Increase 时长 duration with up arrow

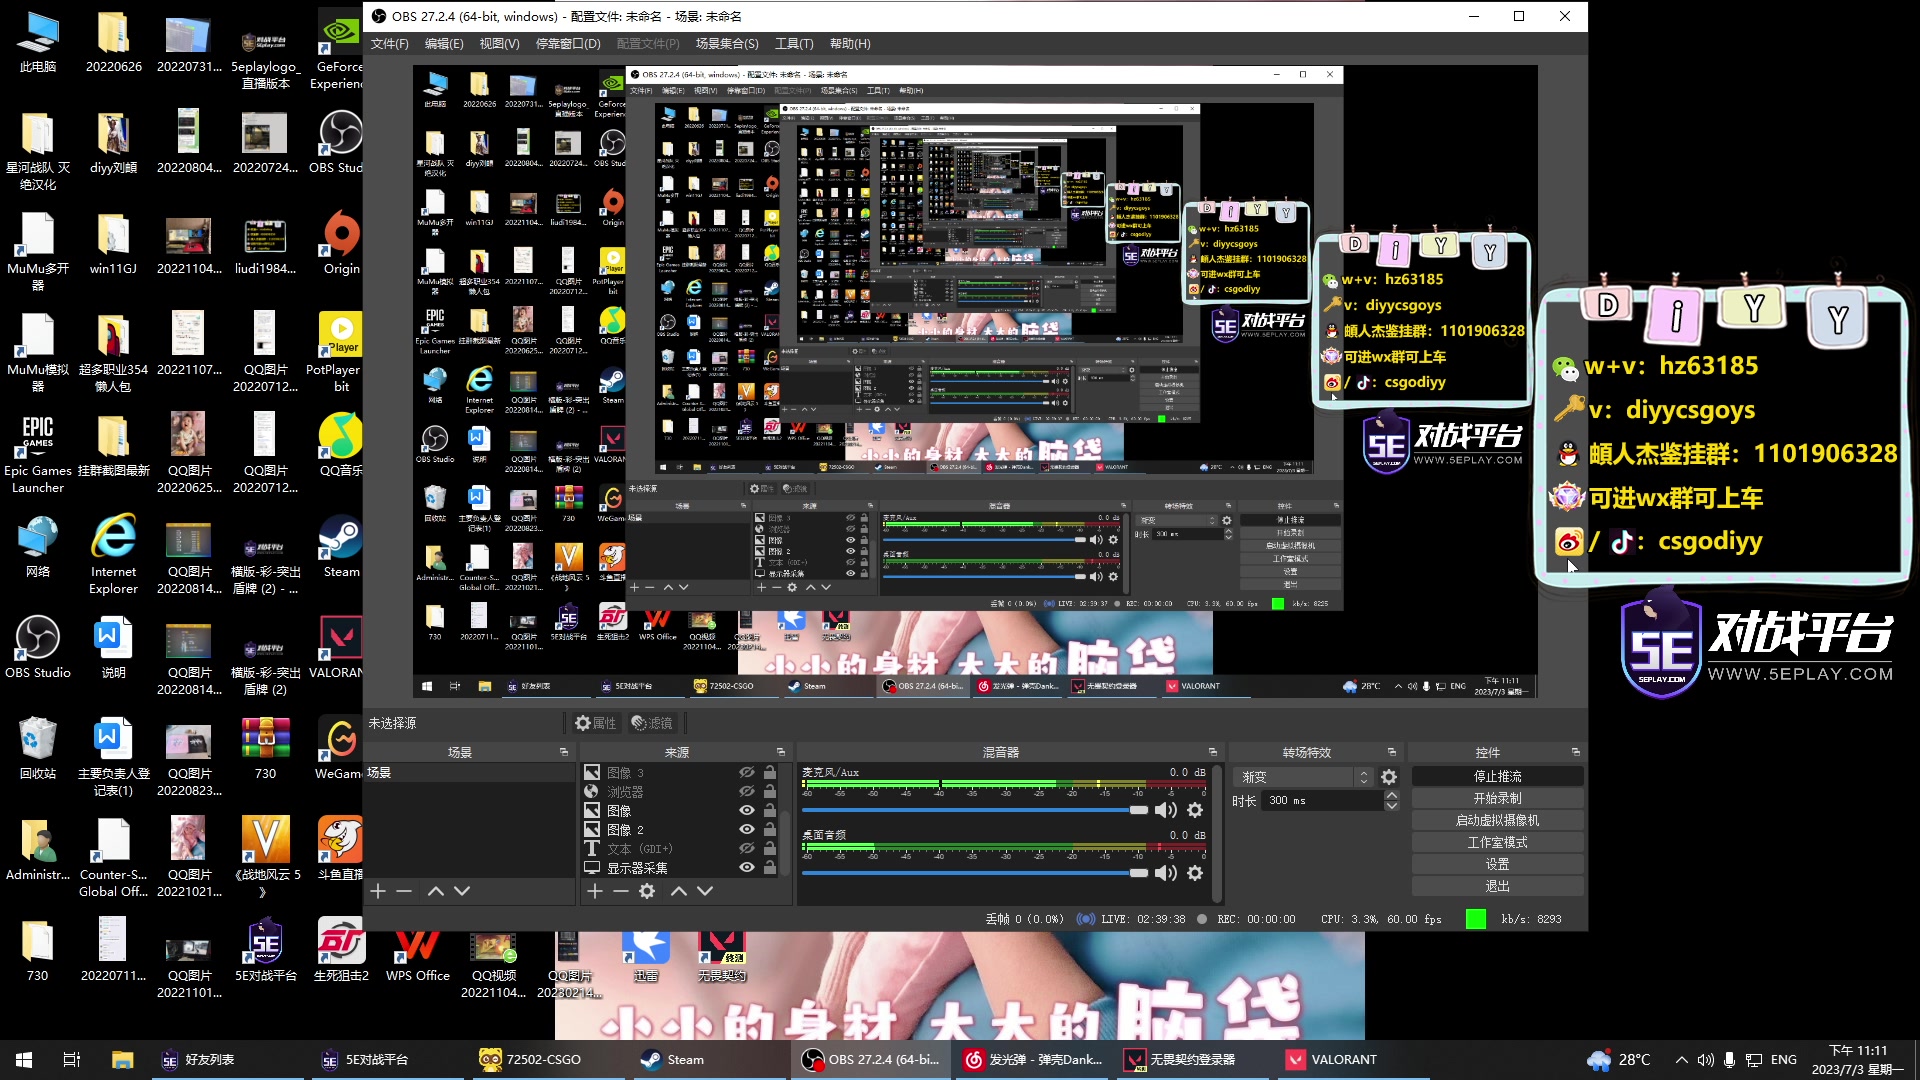point(1391,796)
